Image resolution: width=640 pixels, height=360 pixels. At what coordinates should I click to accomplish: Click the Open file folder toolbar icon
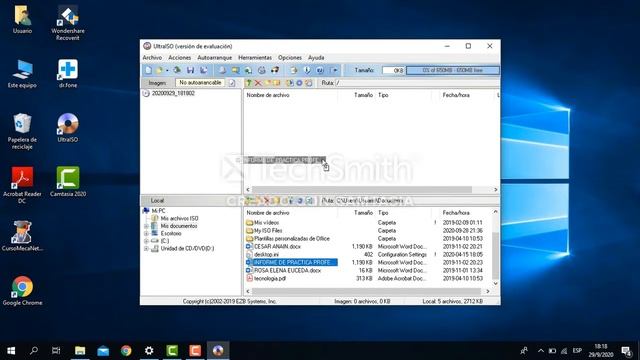160,70
